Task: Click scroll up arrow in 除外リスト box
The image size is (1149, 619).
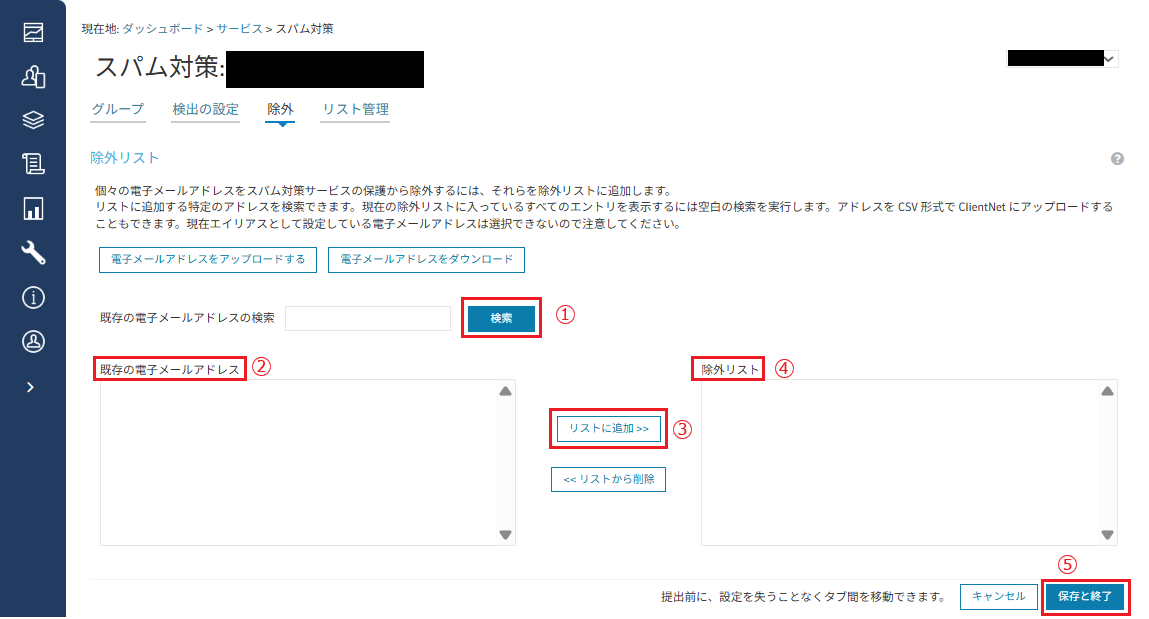Action: 1107,391
